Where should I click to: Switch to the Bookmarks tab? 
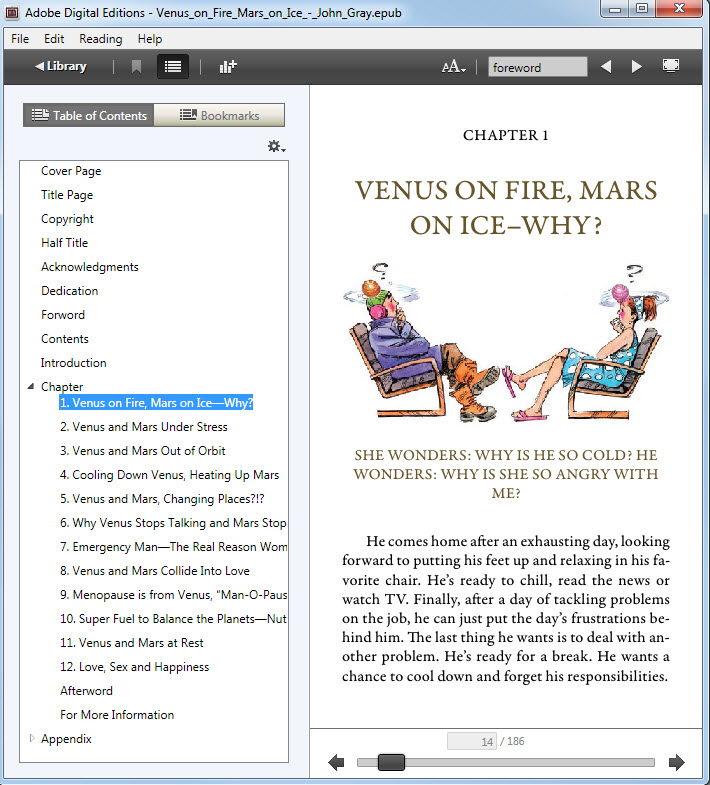219,116
